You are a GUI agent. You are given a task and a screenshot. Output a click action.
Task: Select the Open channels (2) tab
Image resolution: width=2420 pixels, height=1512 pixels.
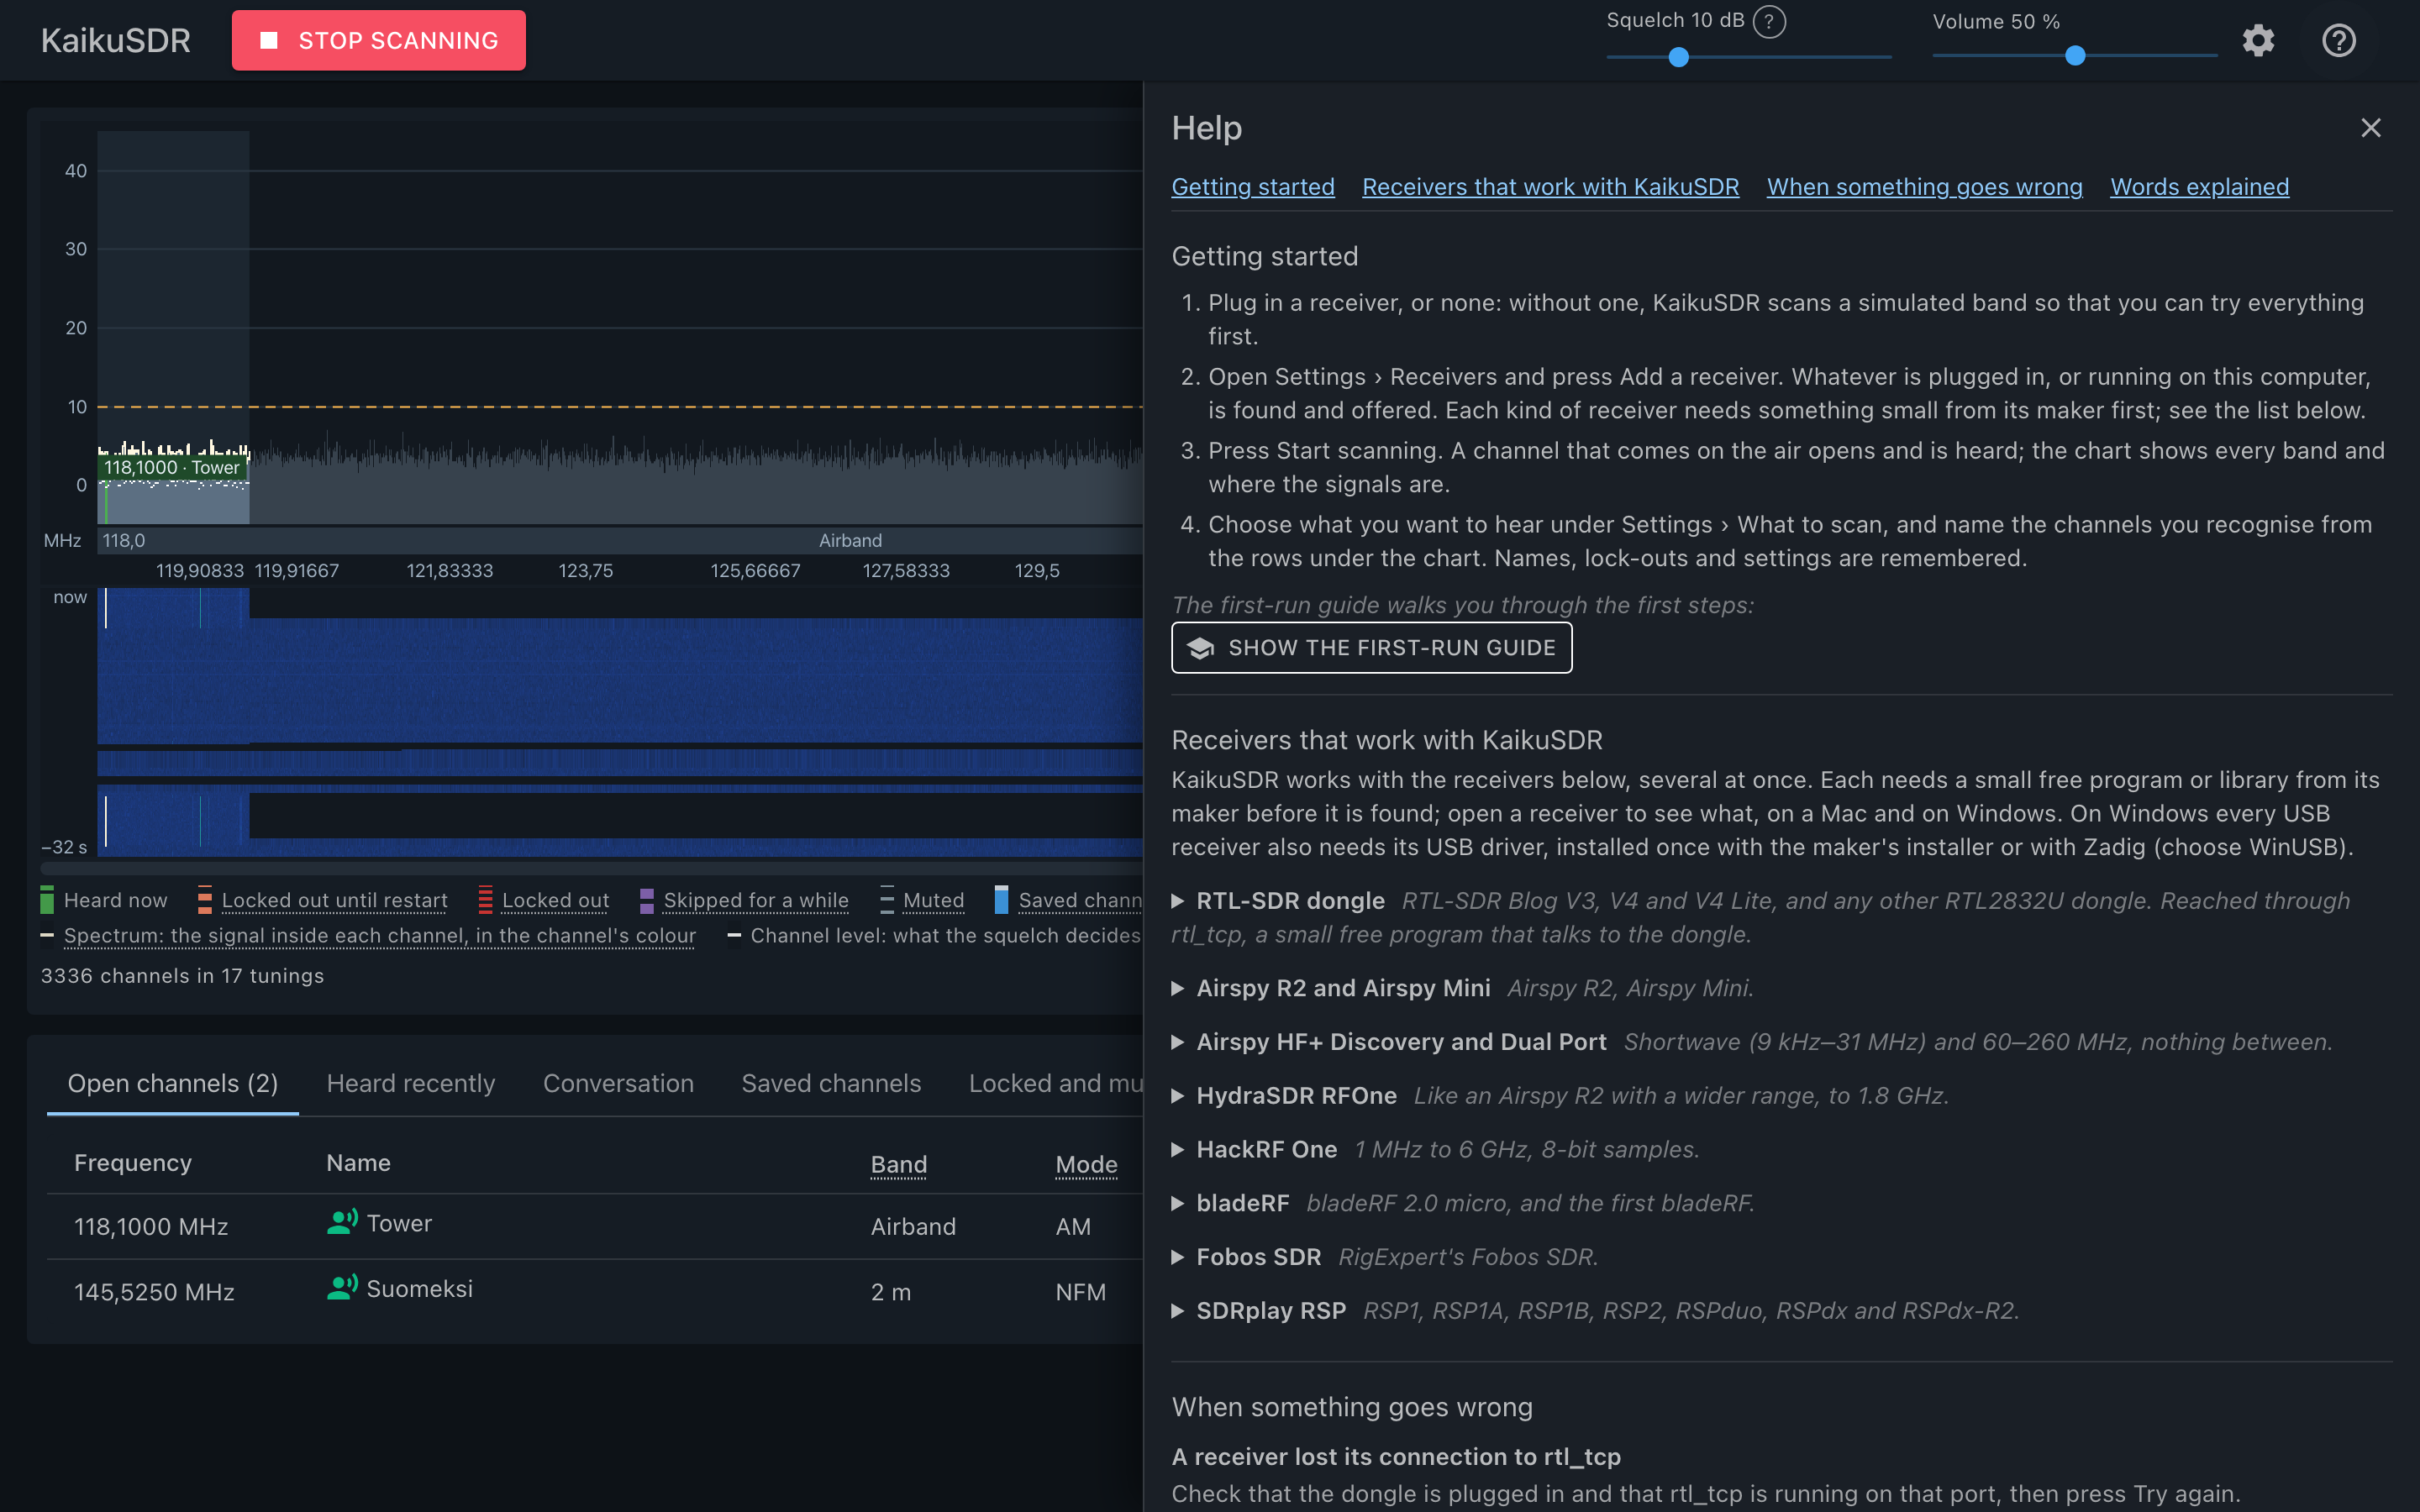pos(173,1084)
